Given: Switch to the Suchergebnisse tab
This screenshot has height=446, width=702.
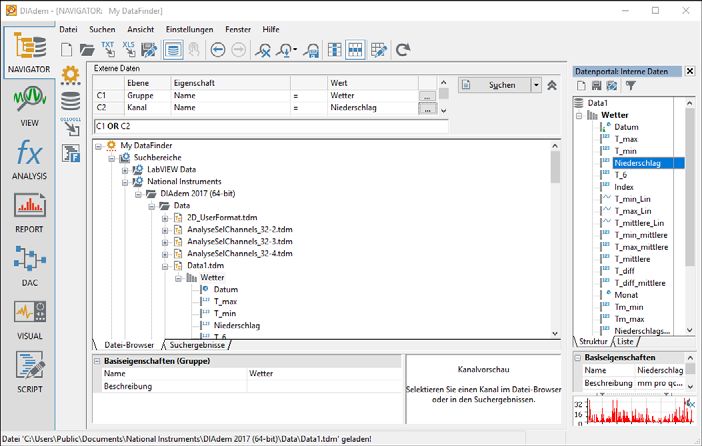Looking at the screenshot, I should 197,345.
